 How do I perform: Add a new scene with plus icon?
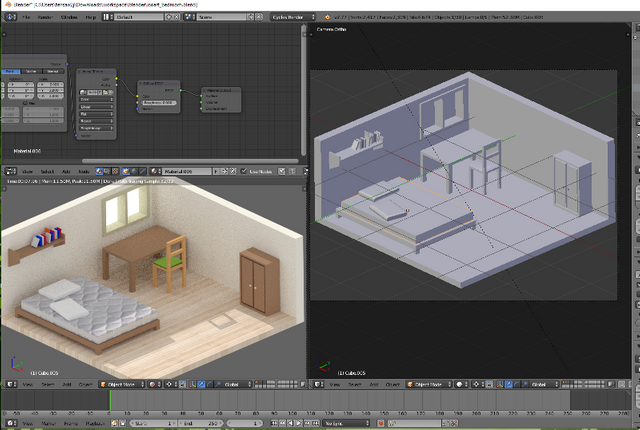251,17
